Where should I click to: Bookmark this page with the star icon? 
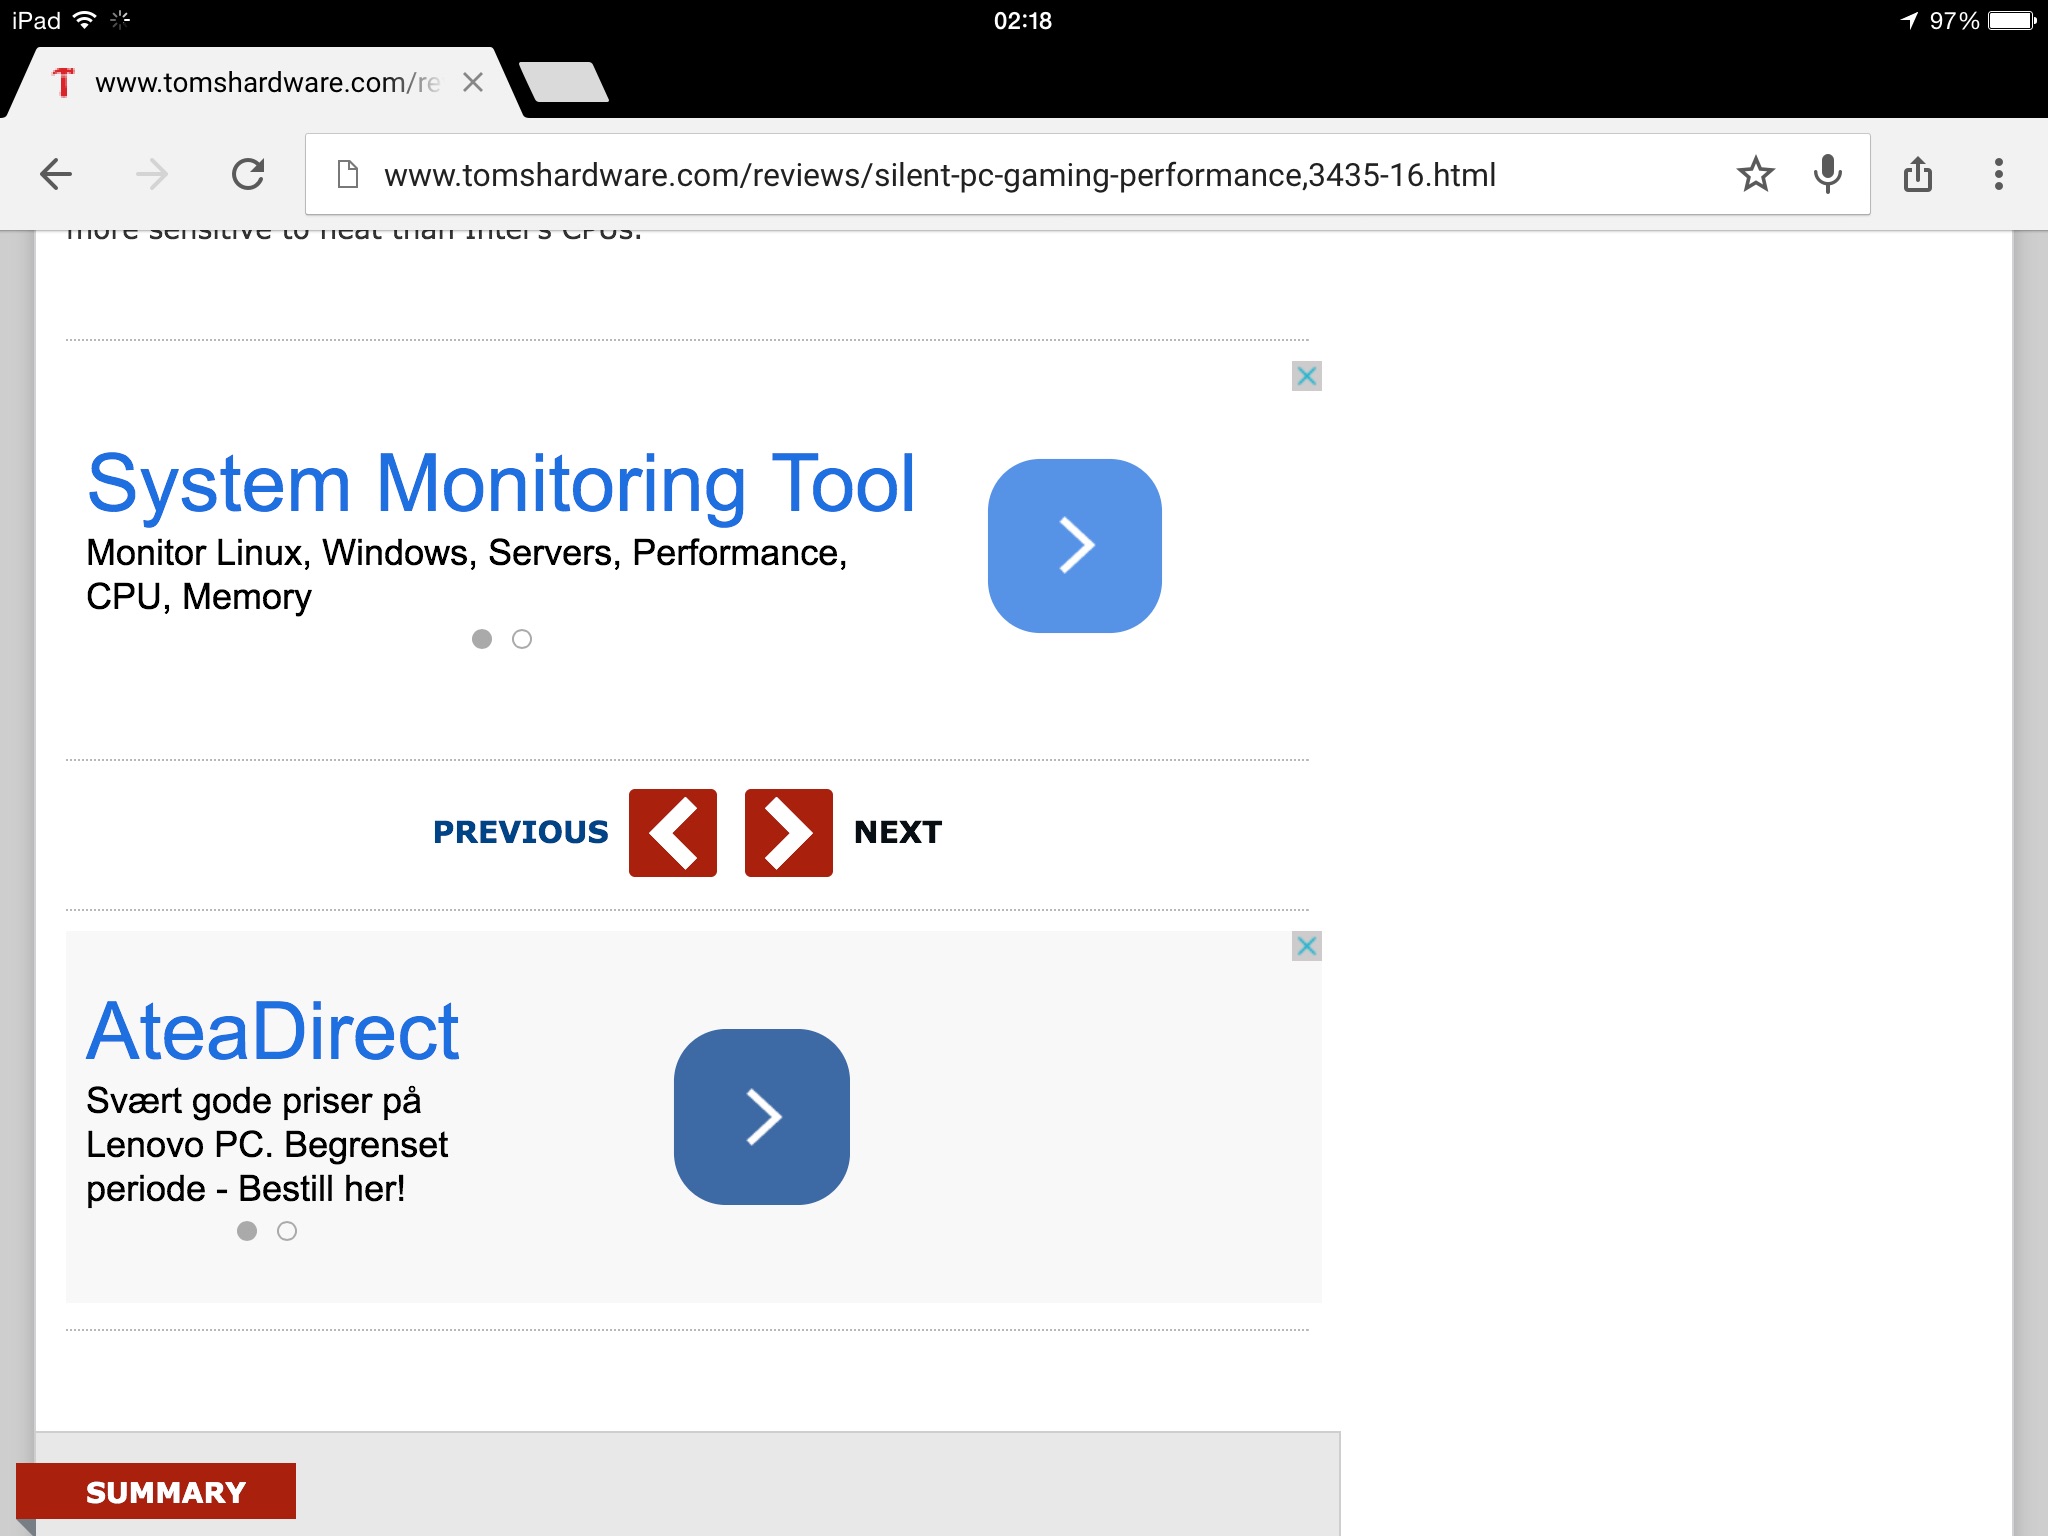click(x=1755, y=175)
